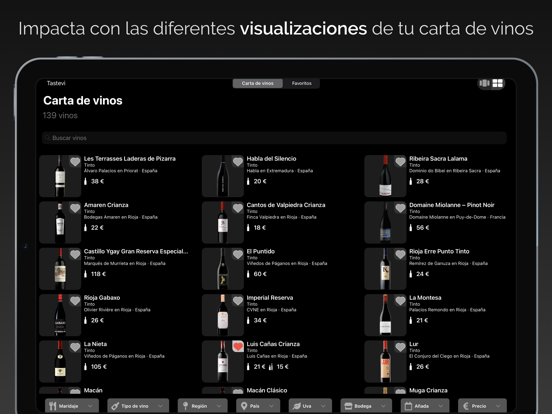The image size is (552, 414).
Task: Open Rioja Erre Punto Tinto bottle thumbnail
Action: click(x=385, y=269)
